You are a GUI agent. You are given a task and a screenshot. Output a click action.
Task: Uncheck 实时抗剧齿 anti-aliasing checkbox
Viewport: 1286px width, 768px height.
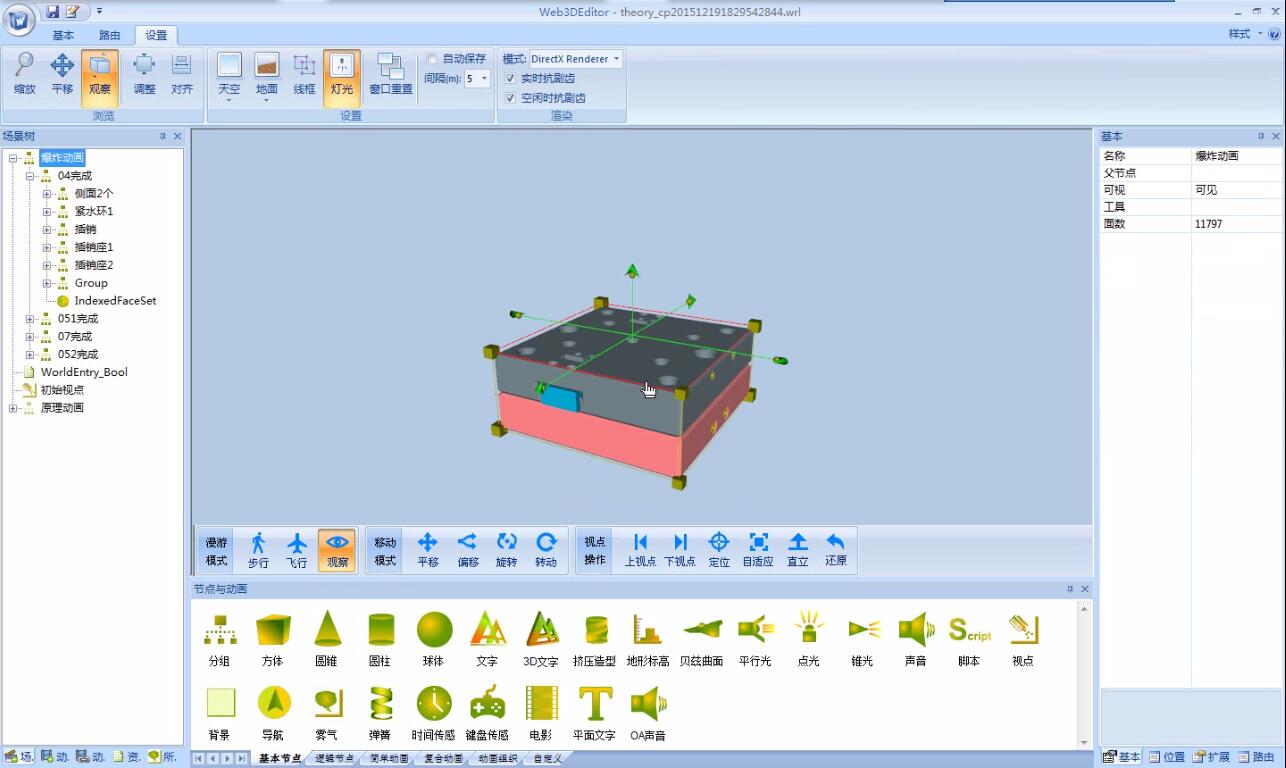pyautogui.click(x=510, y=78)
